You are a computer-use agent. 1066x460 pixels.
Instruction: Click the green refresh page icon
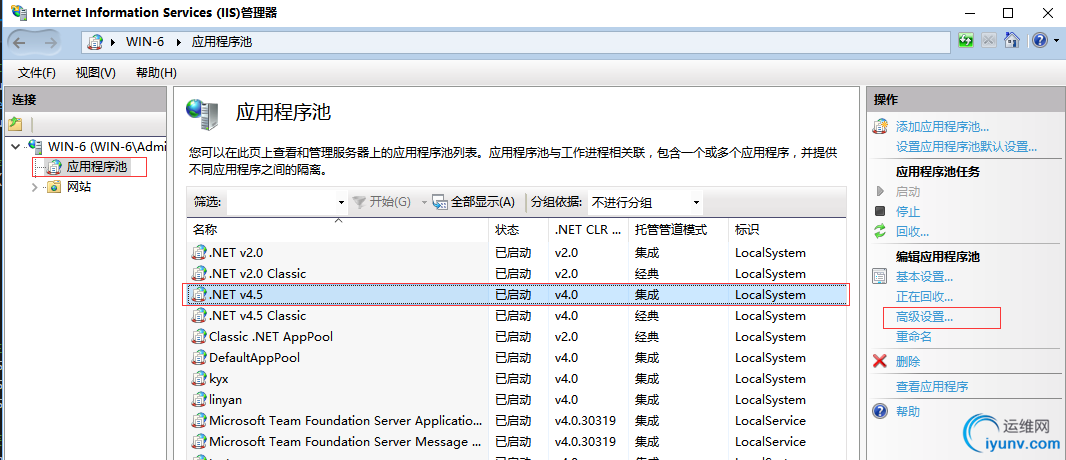click(965, 41)
